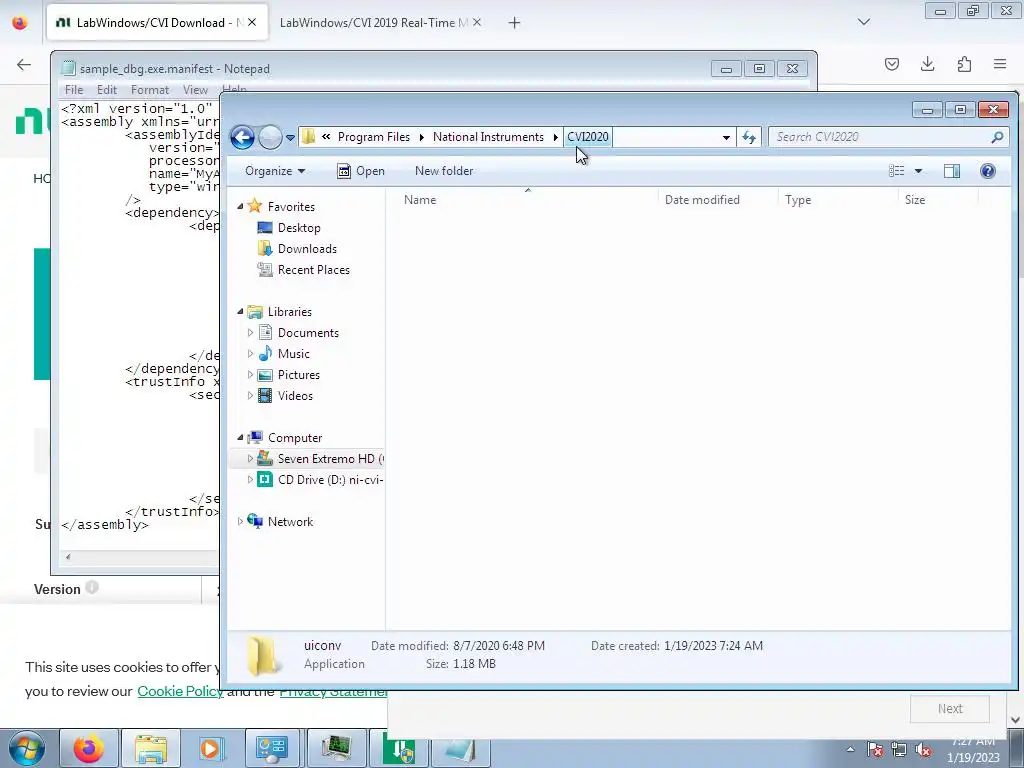Open Windows Explorer taskbar icon
Image resolution: width=1024 pixels, height=768 pixels.
[151, 748]
